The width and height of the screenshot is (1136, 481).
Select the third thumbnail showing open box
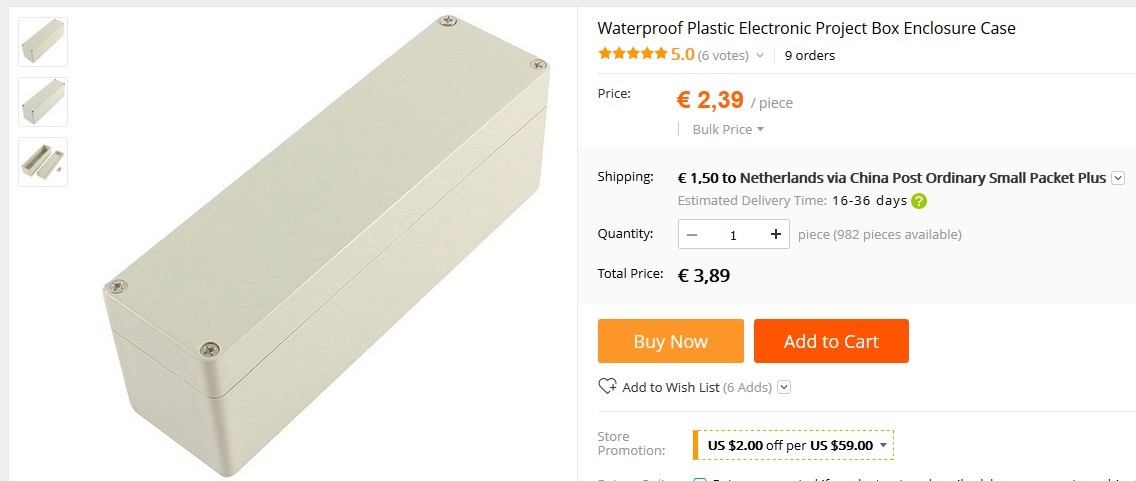click(43, 162)
